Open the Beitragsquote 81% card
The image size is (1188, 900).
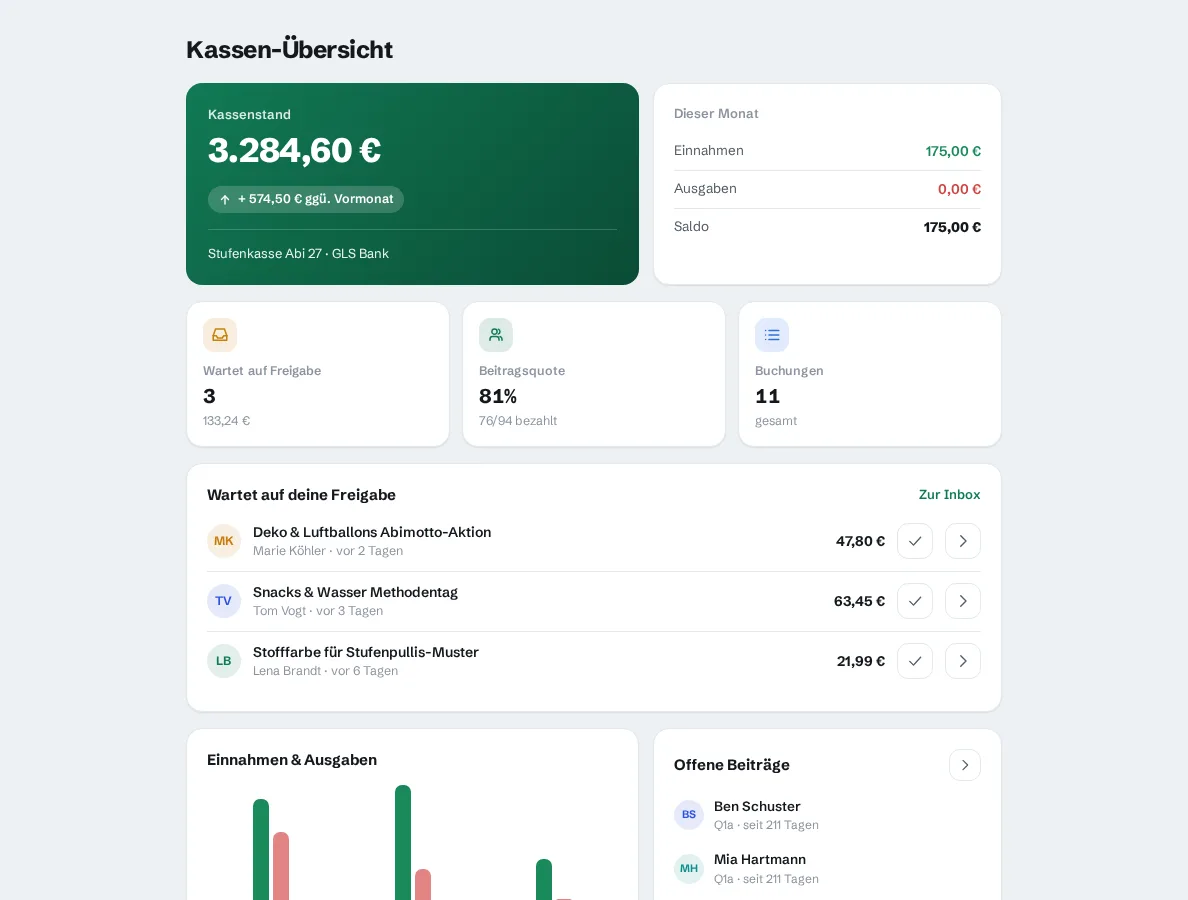pyautogui.click(x=593, y=374)
